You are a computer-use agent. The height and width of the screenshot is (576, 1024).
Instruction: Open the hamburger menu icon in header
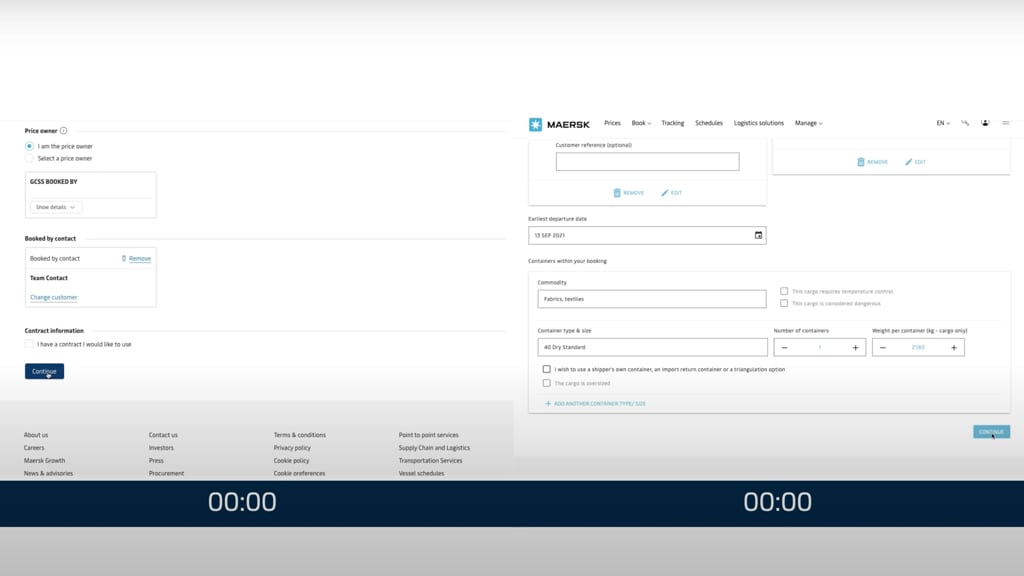click(1005, 123)
